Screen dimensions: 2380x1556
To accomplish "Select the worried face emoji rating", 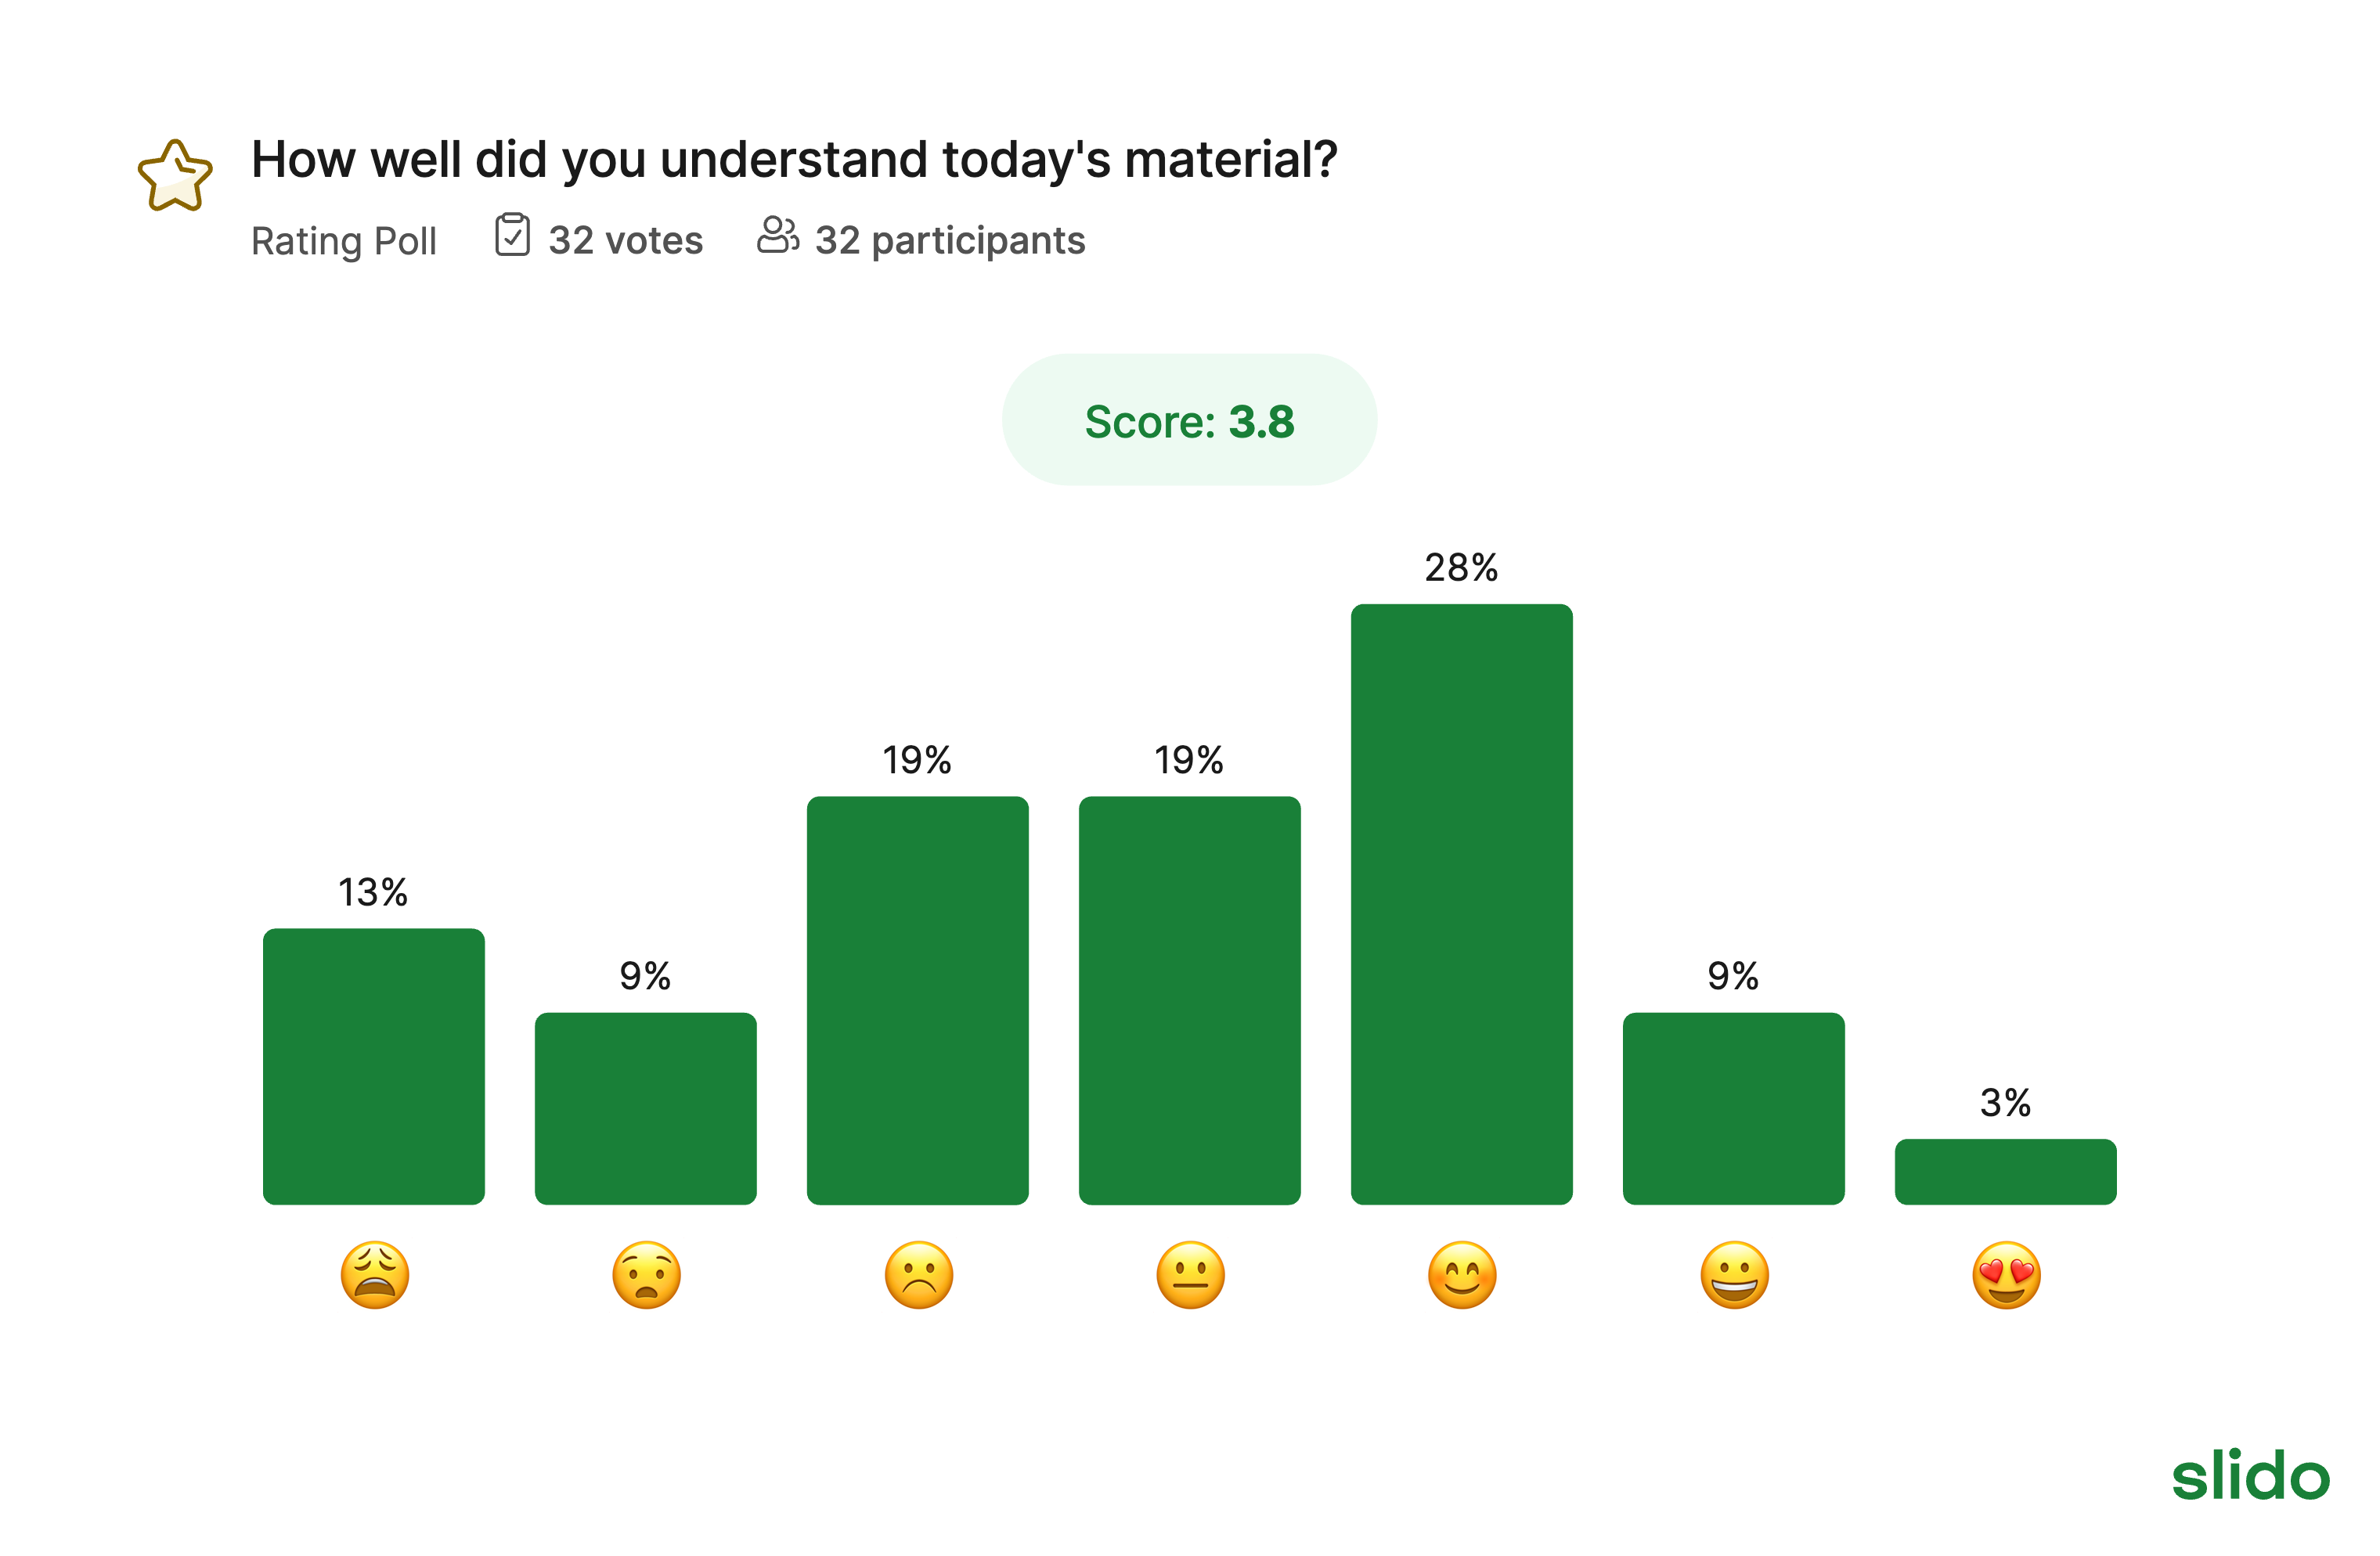I will click(647, 1275).
